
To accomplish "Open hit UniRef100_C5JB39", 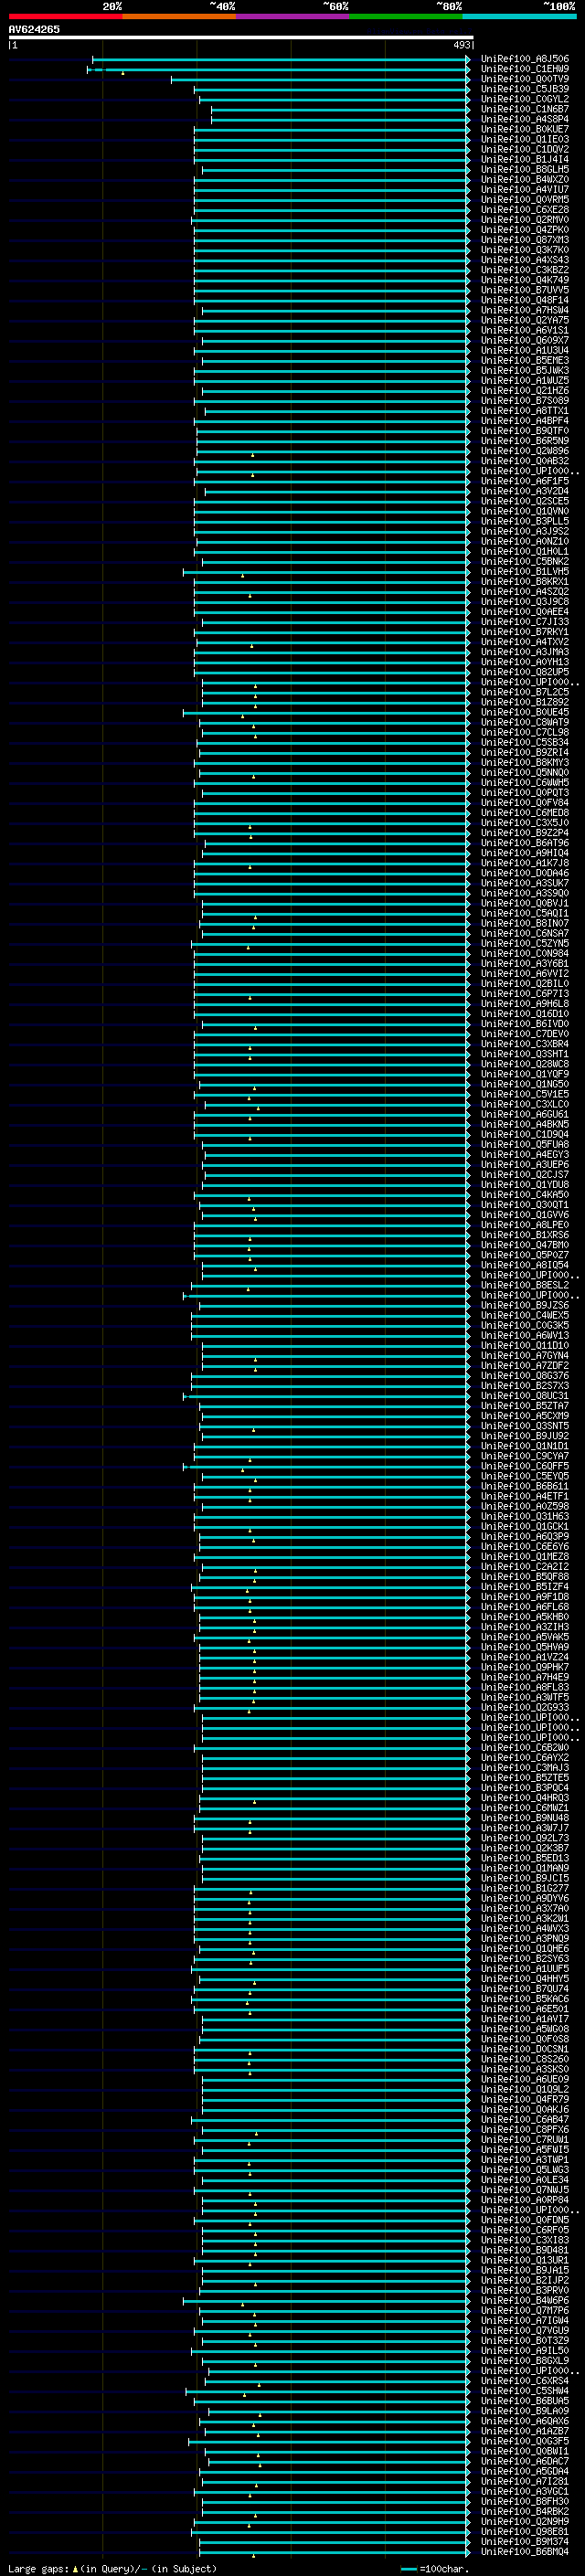I will coord(524,89).
